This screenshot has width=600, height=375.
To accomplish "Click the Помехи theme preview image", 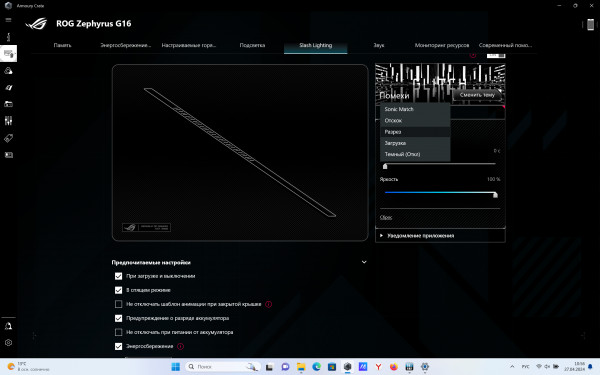I will [x=440, y=83].
